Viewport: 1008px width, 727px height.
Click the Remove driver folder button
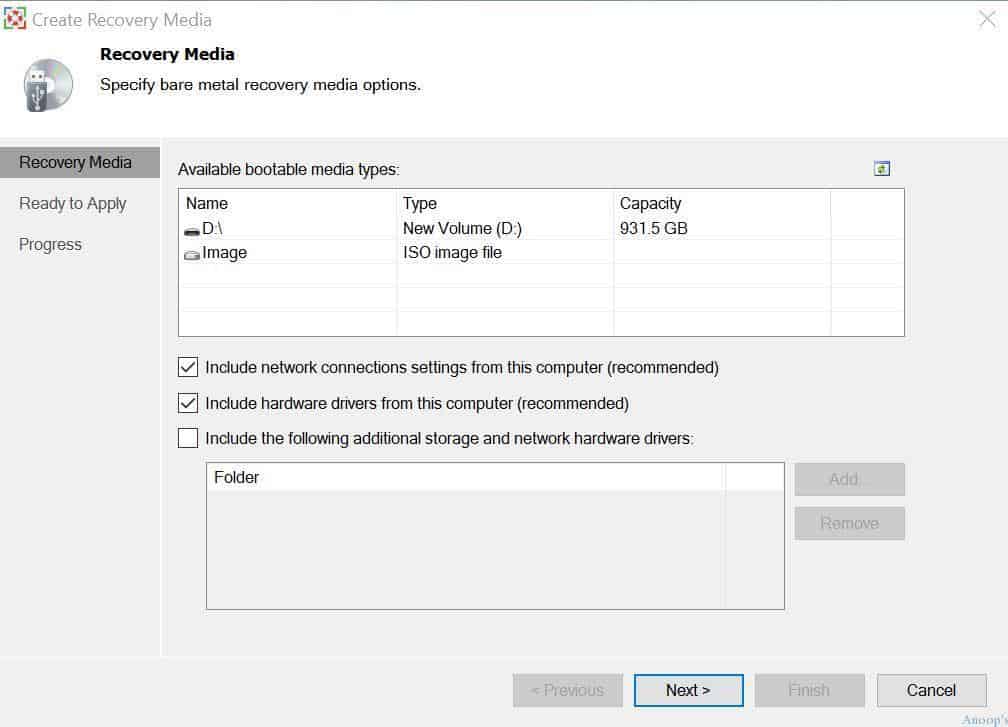[x=849, y=523]
